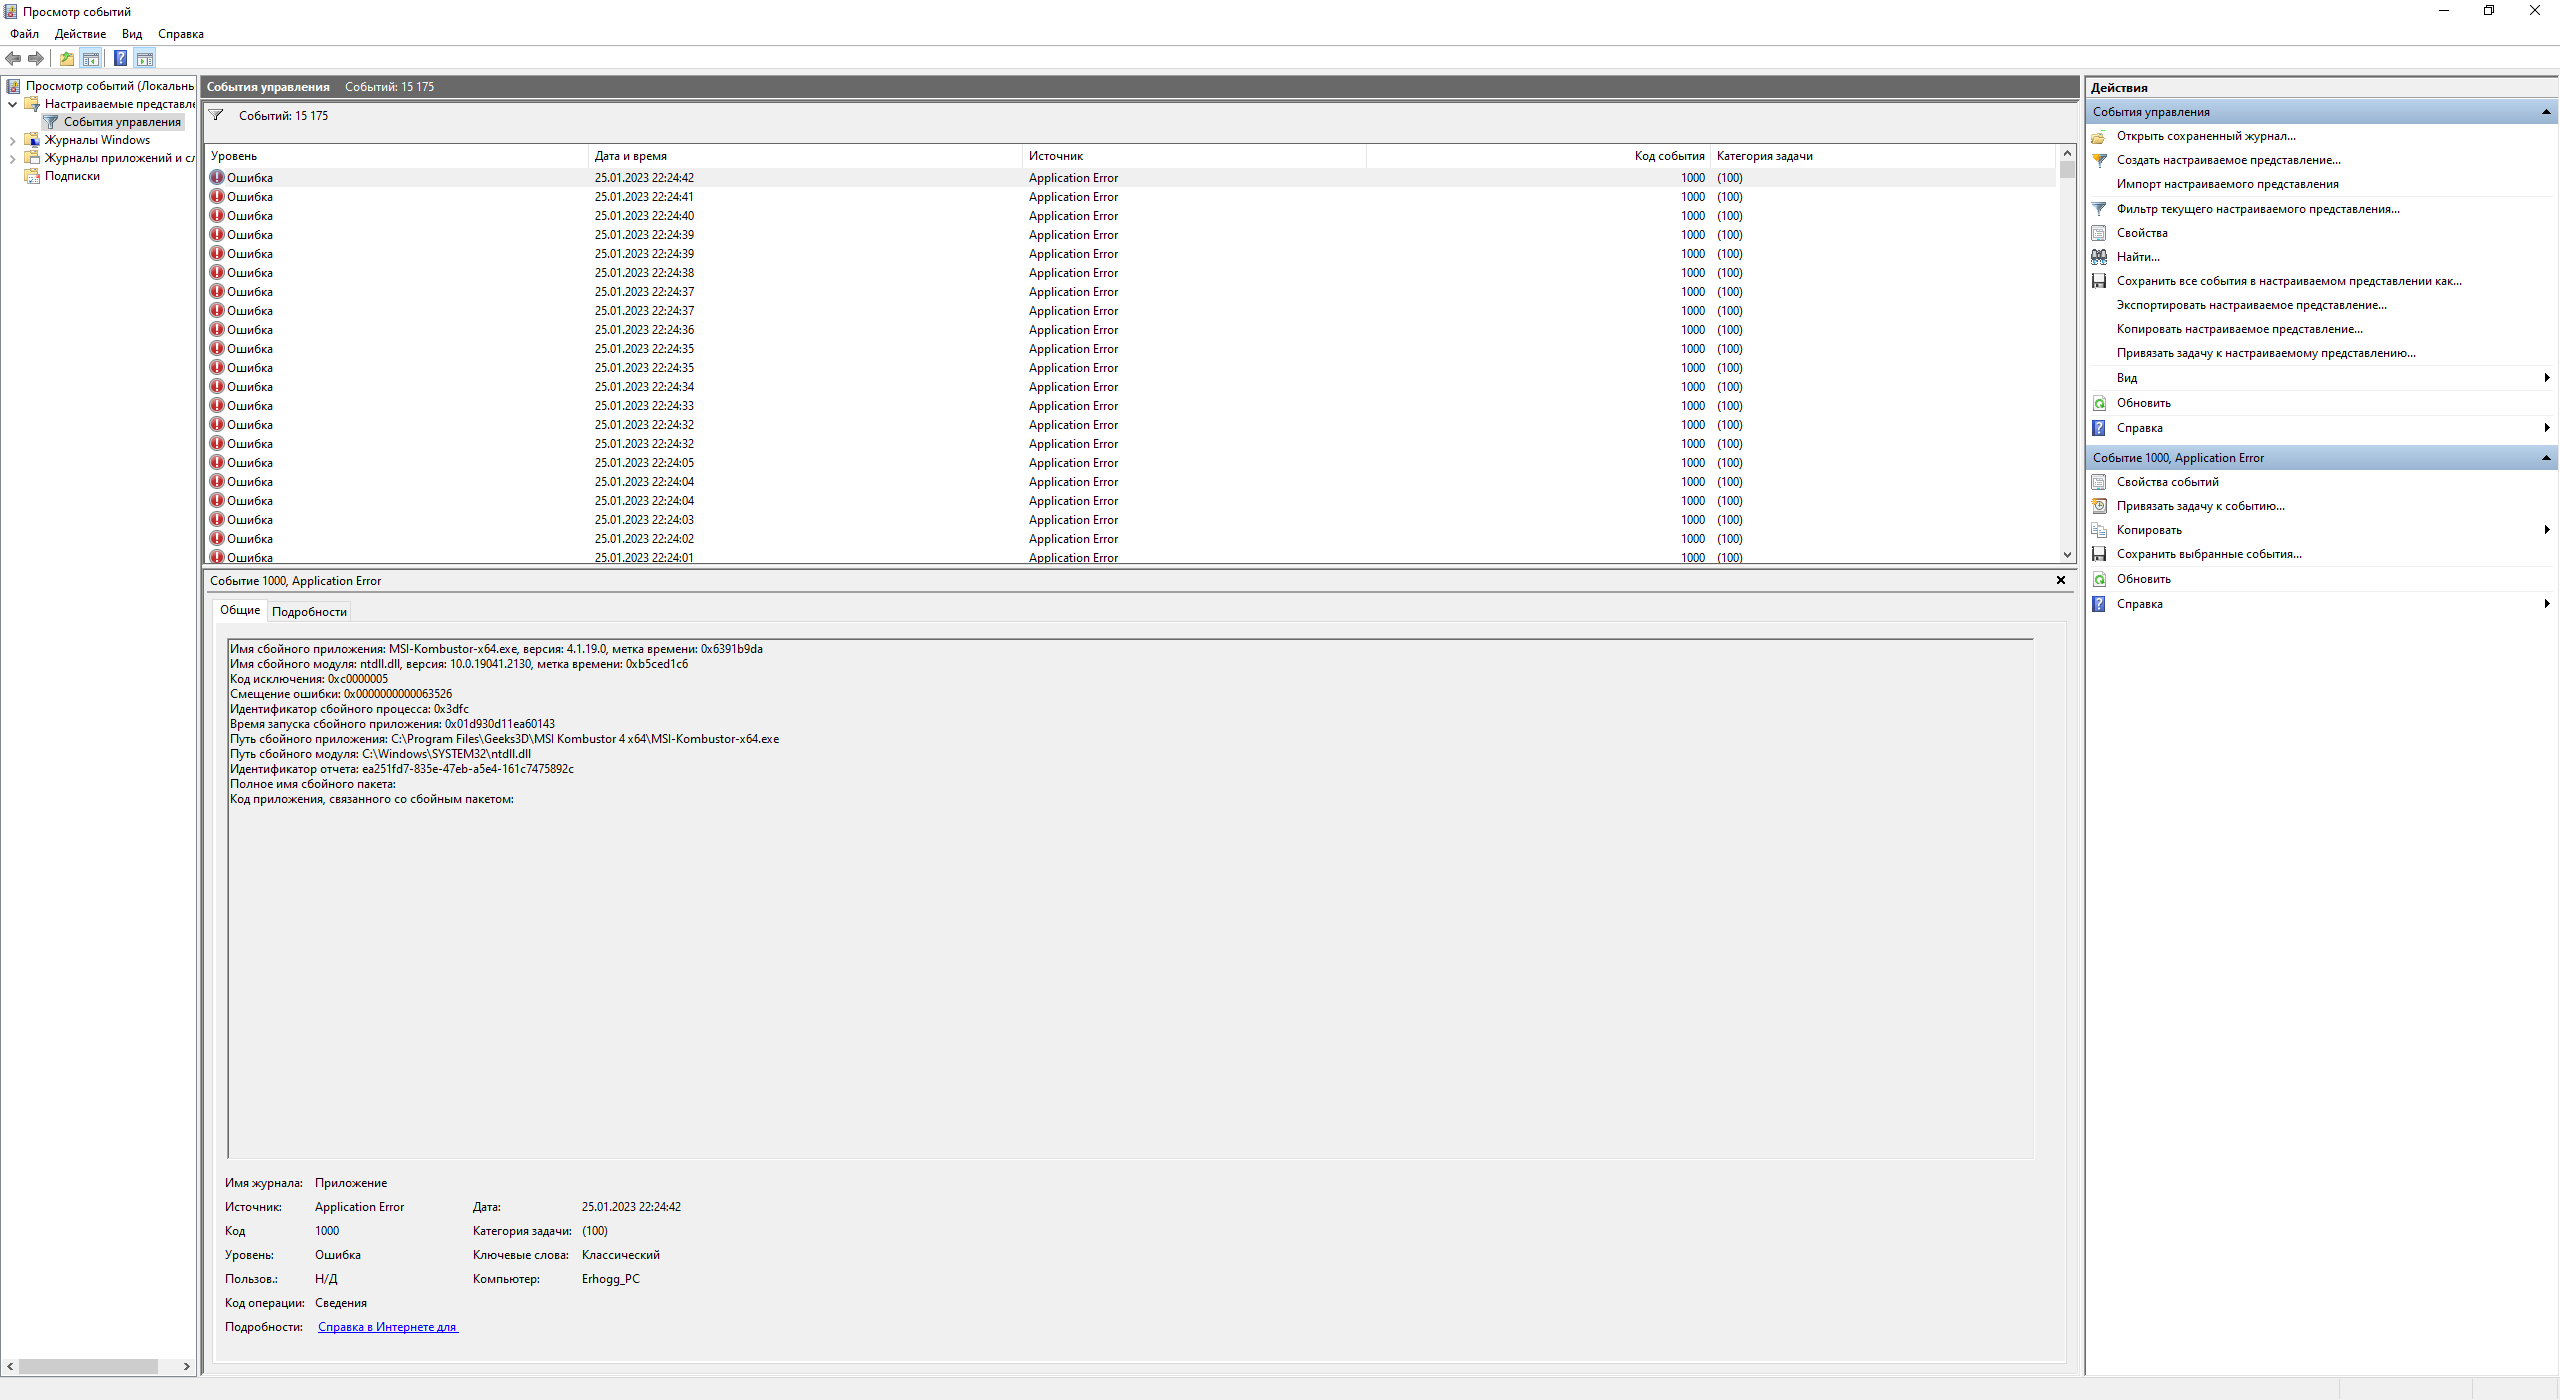The width and height of the screenshot is (2560, 1400).
Task: Click the Открыть сохраненный журнал folder icon
Action: [2099, 136]
